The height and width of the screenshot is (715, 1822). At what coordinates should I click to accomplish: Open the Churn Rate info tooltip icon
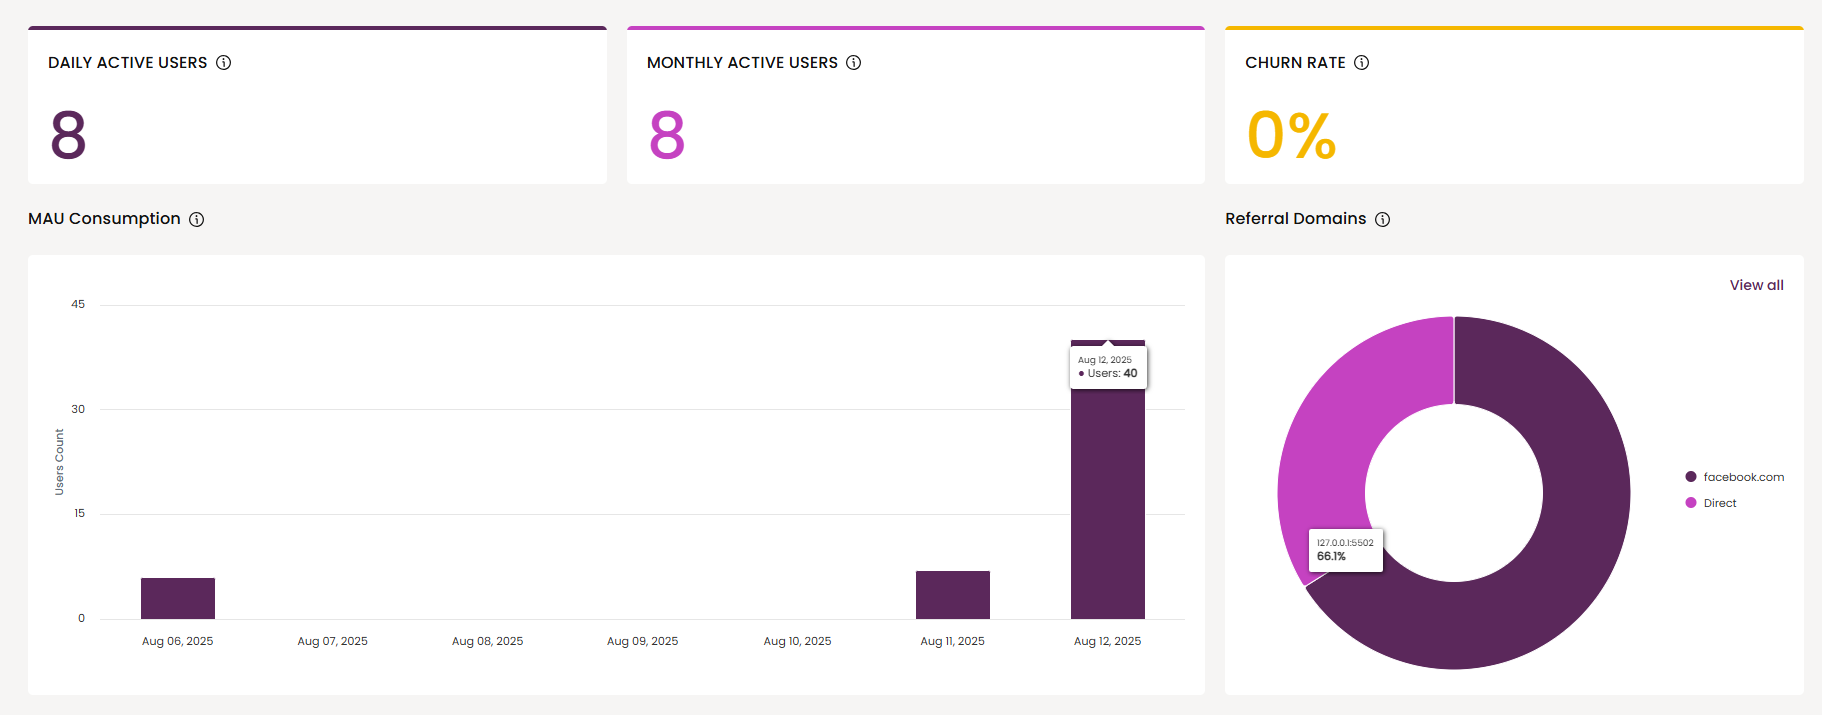(x=1361, y=63)
